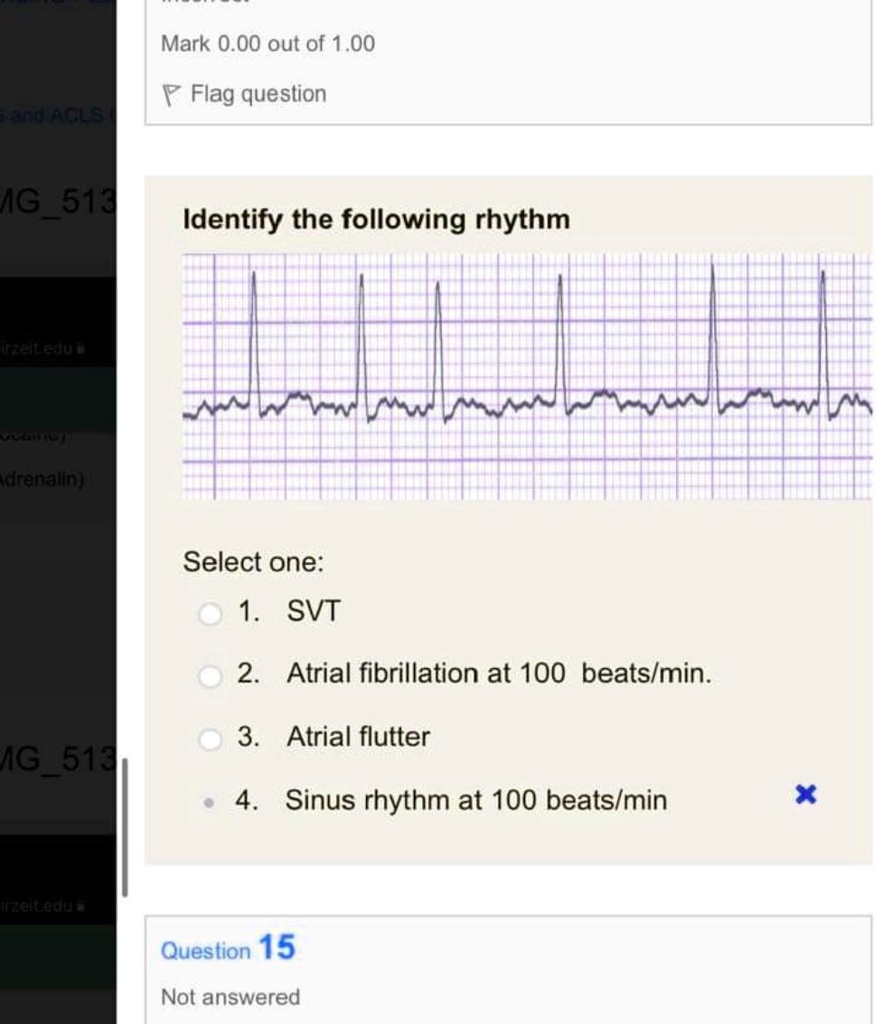This screenshot has height=1024, width=878.
Task: Click the vertical scrollbar in dark sidebar
Action: pyautogui.click(x=125, y=827)
